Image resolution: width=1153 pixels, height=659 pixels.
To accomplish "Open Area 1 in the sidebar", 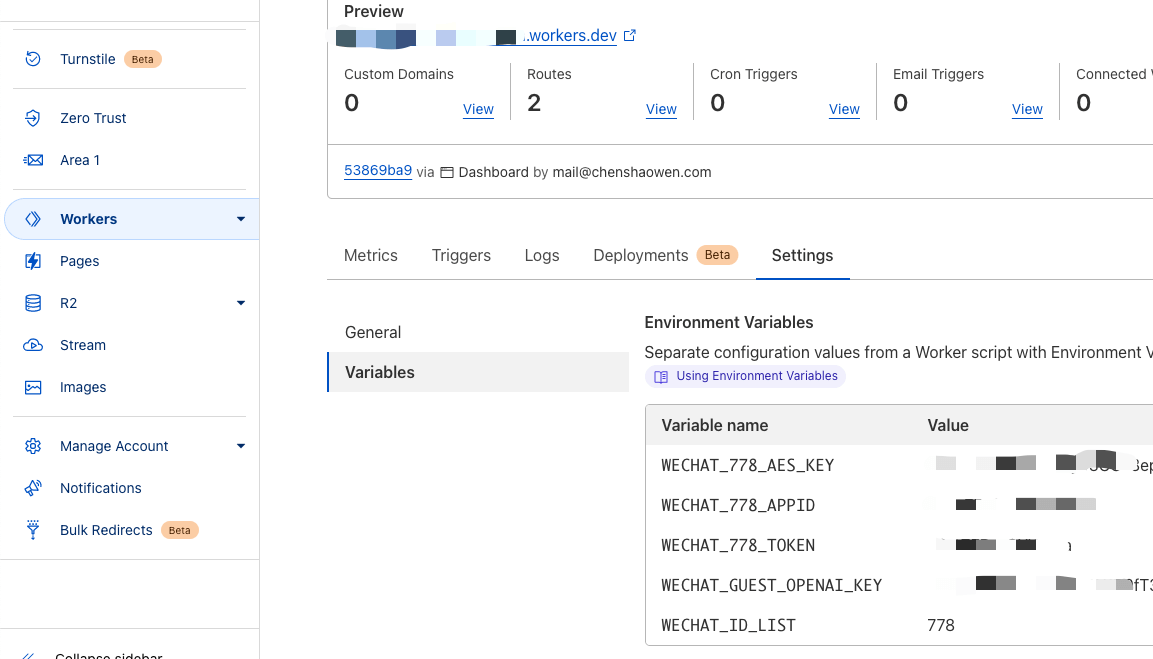I will pos(80,160).
